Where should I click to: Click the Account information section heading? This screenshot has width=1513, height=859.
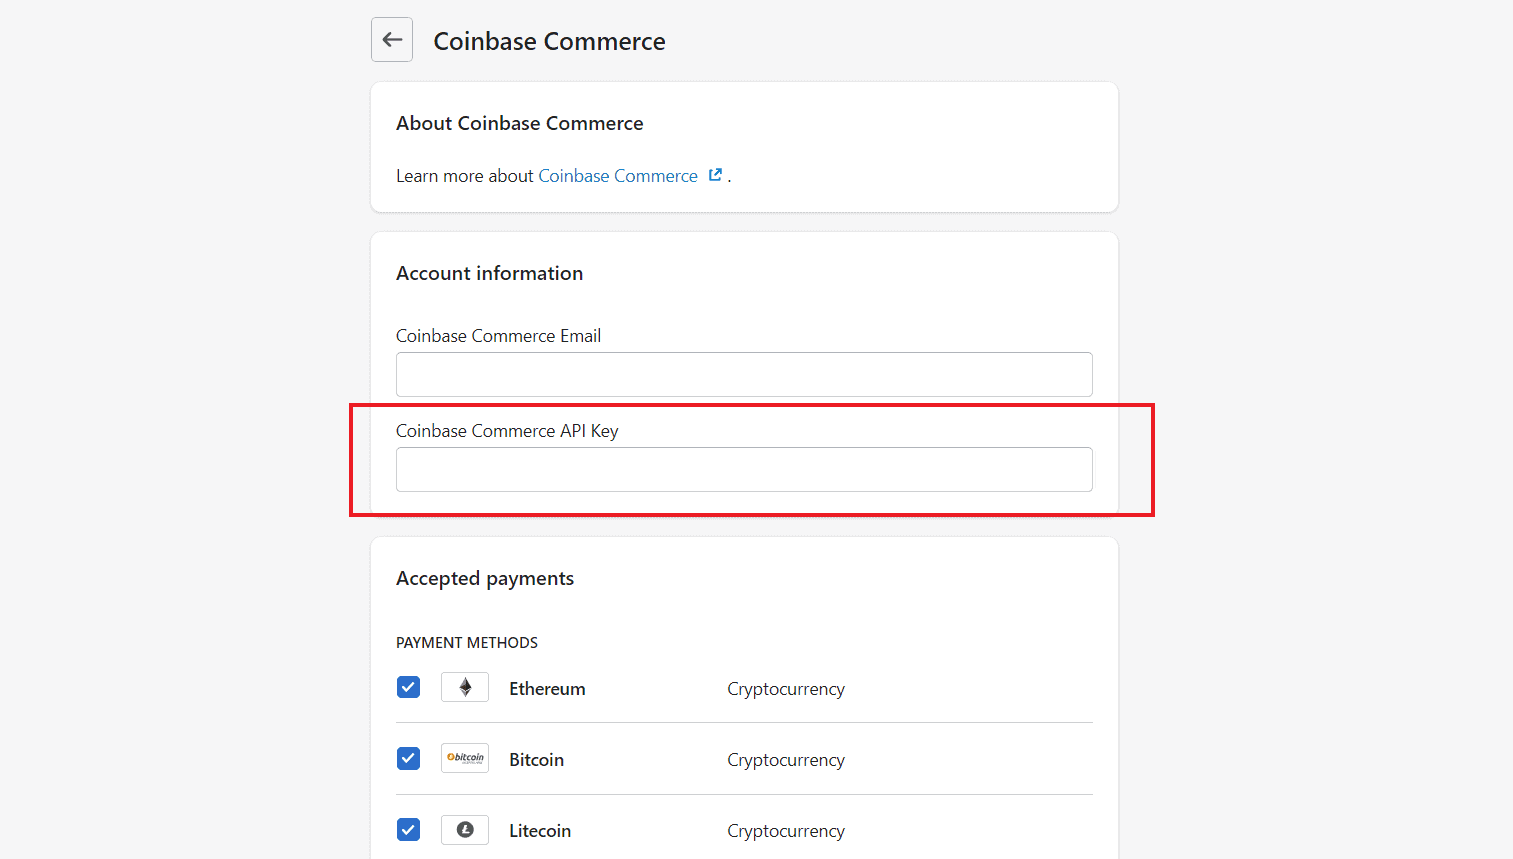point(489,272)
